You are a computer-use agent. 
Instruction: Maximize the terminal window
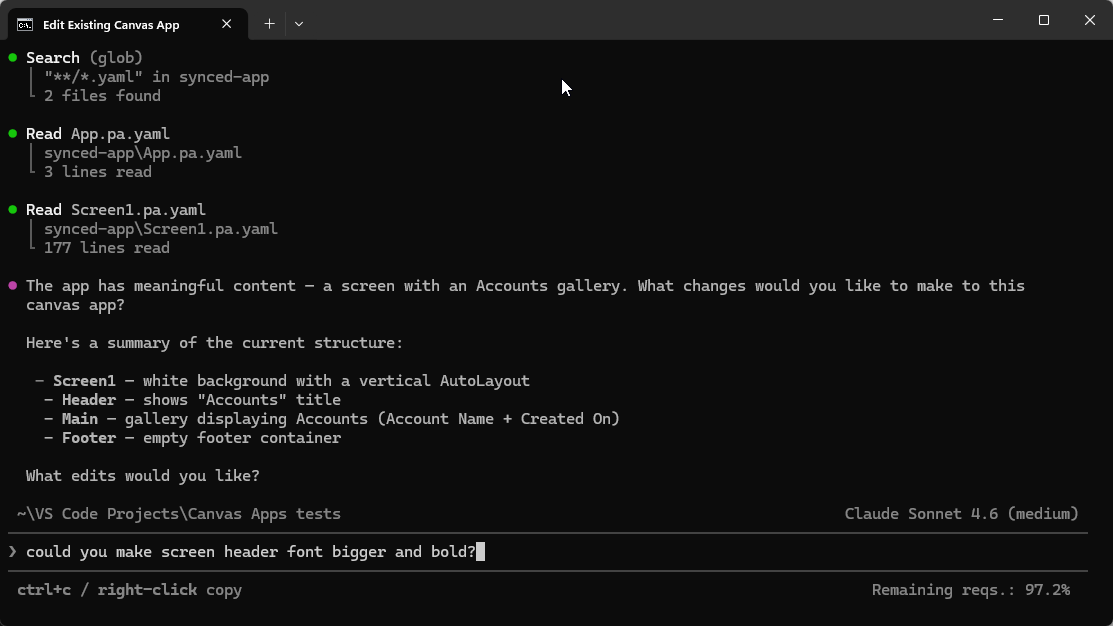[1044, 20]
